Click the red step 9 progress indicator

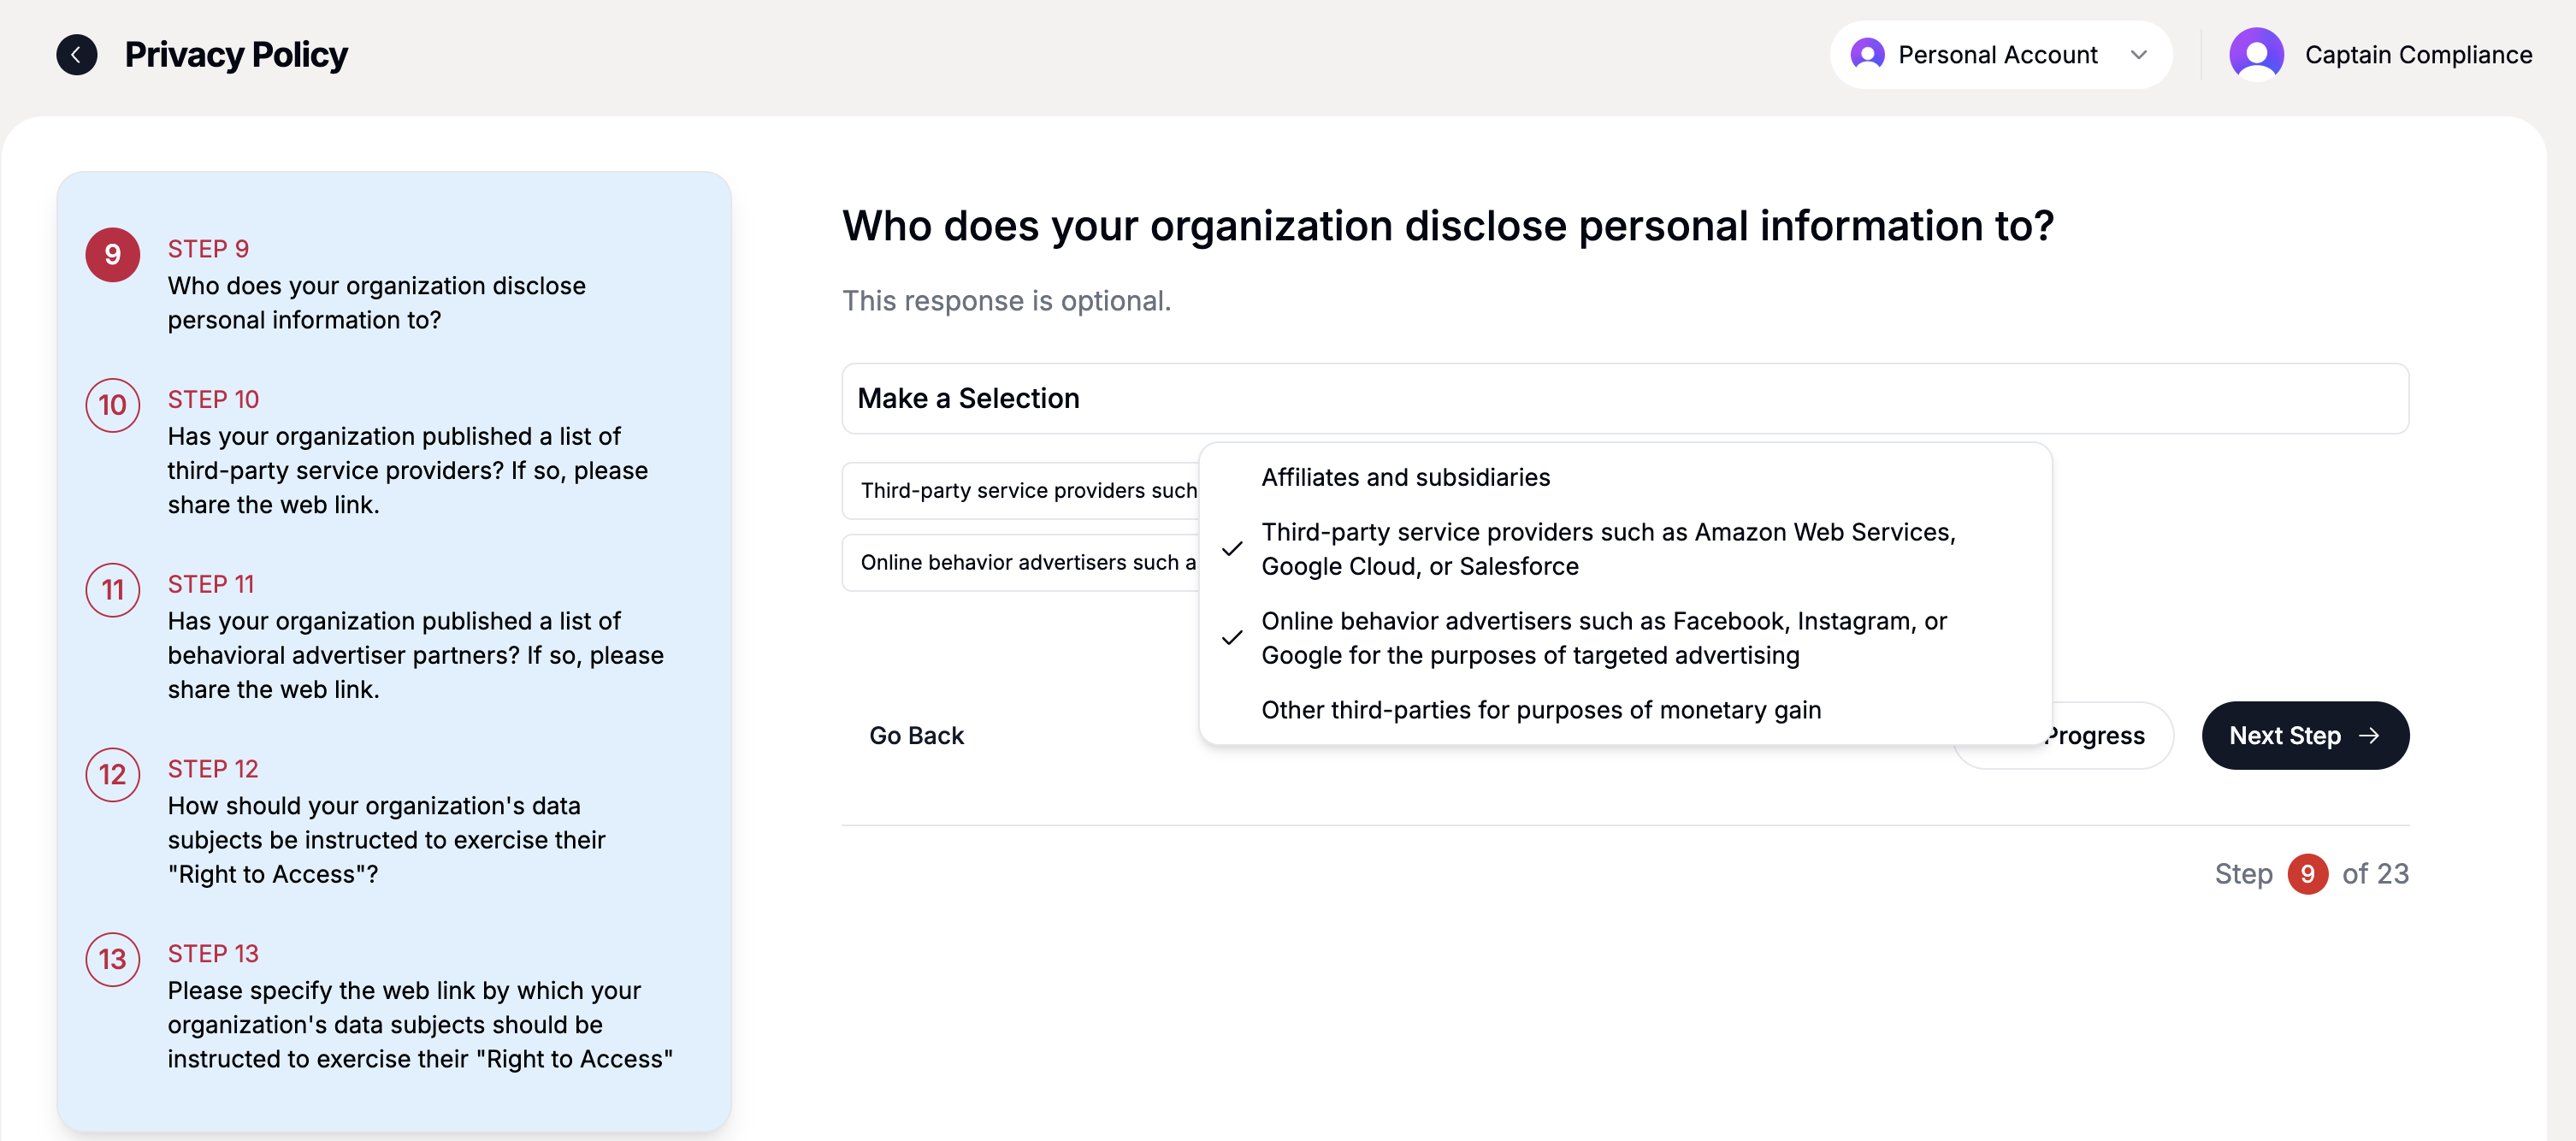click(x=2306, y=874)
